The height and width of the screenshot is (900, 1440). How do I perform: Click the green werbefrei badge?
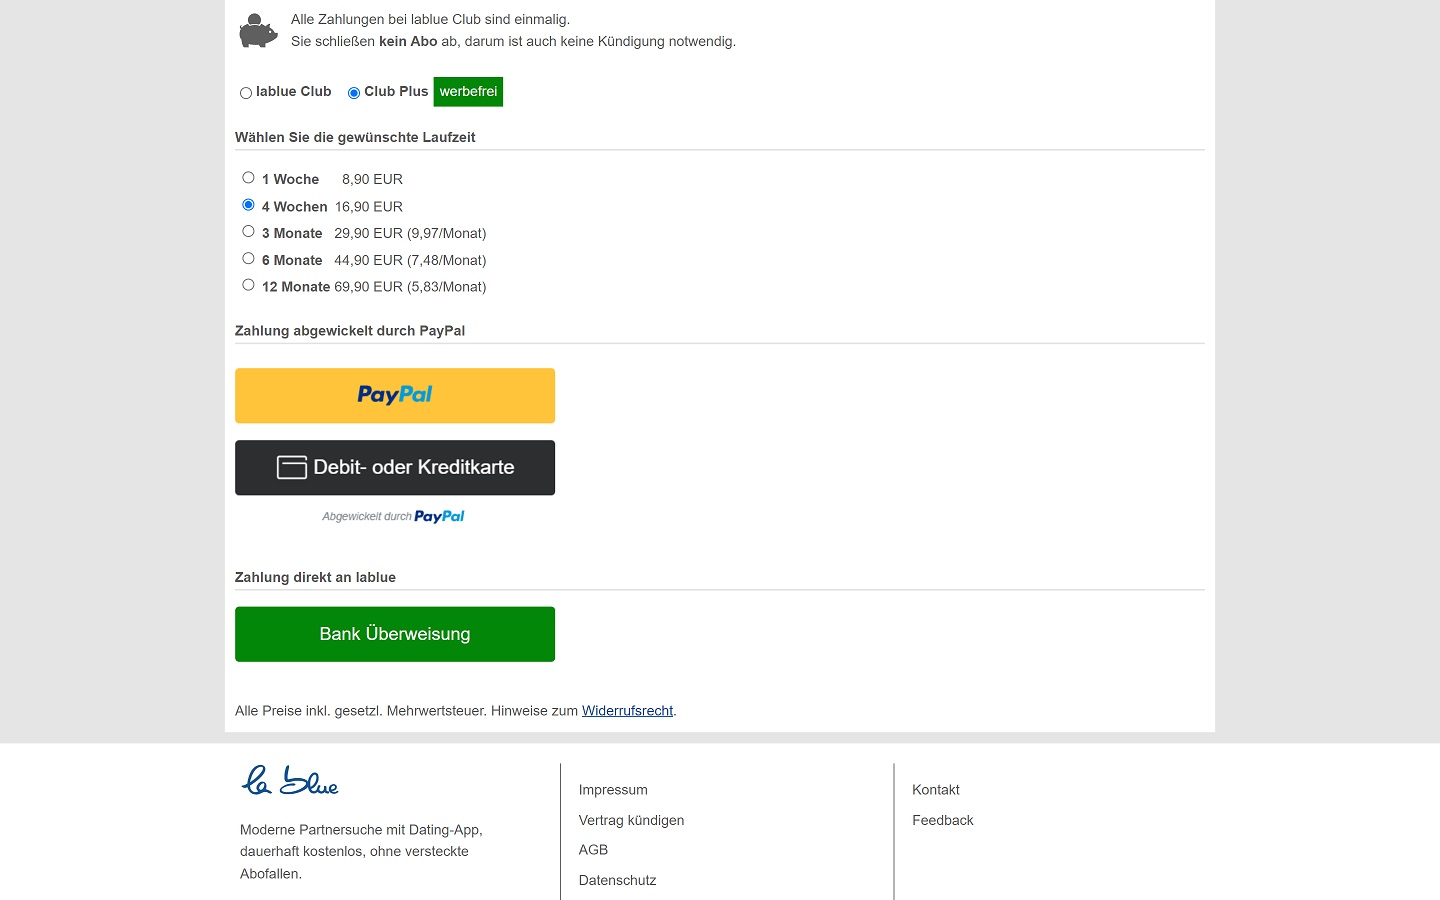468,92
